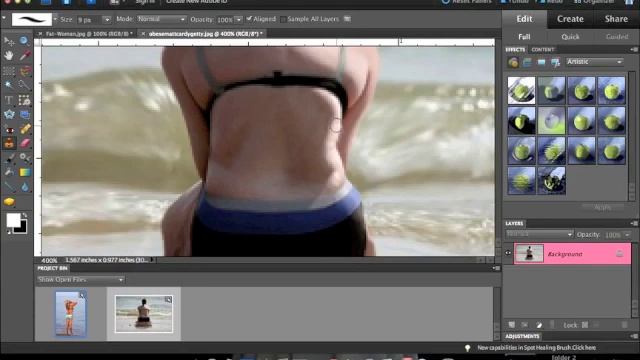Viewport: 640px width, 360px height.
Task: Select the Lasso tool
Action: pyautogui.click(x=24, y=71)
